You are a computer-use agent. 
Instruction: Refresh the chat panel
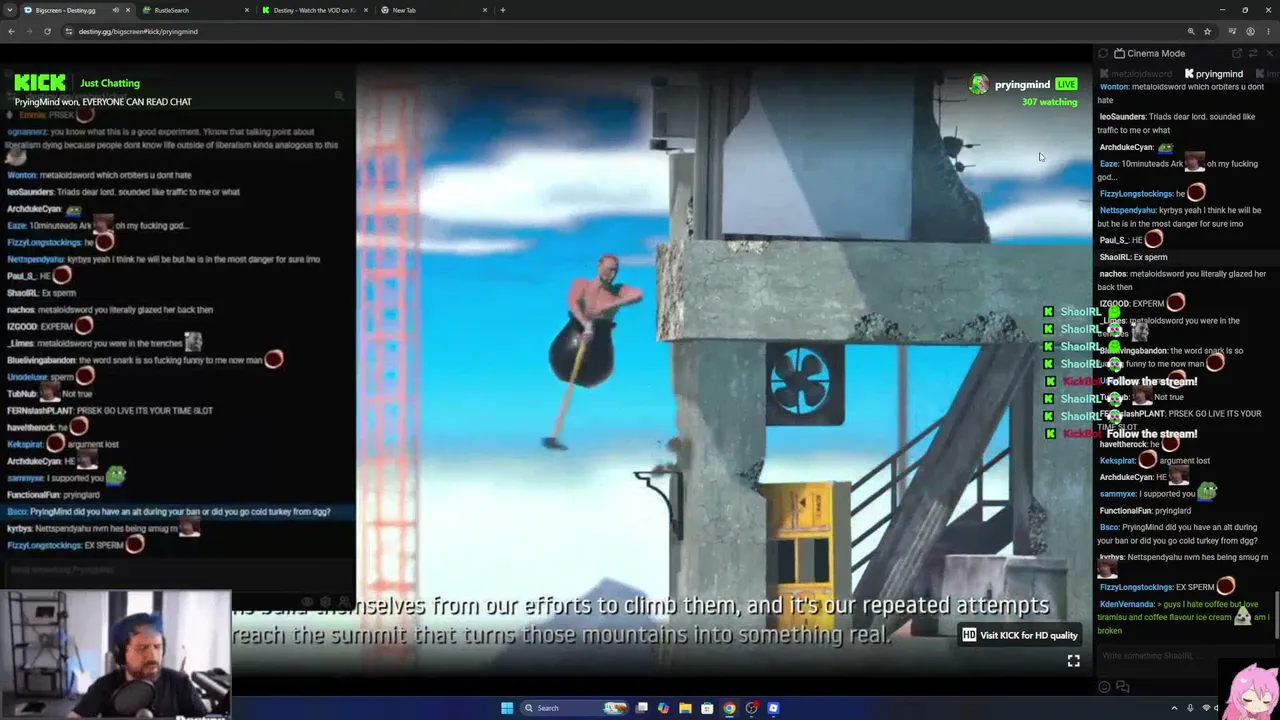1103,53
